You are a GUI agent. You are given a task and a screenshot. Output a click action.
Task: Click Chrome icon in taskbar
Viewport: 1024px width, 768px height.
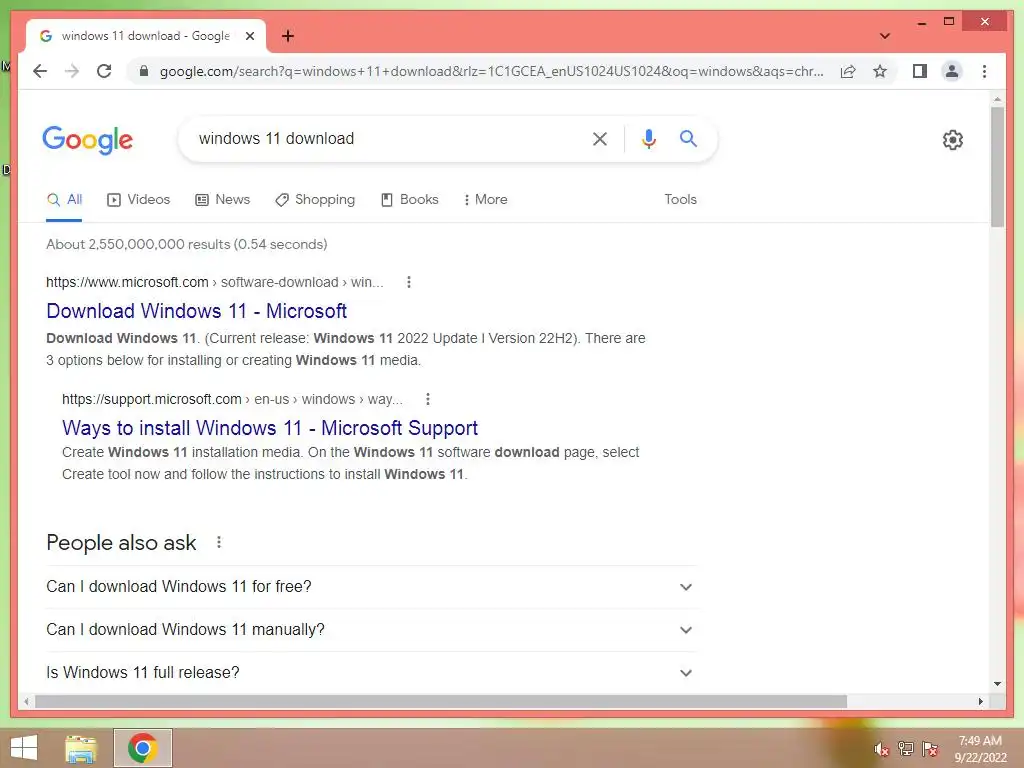(143, 748)
